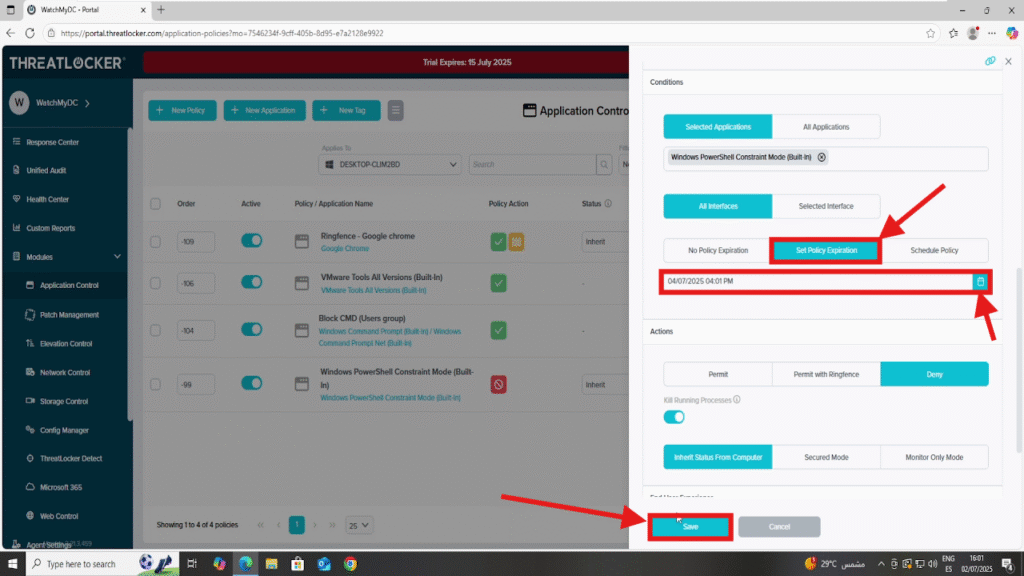Open Network Control module

click(x=65, y=372)
